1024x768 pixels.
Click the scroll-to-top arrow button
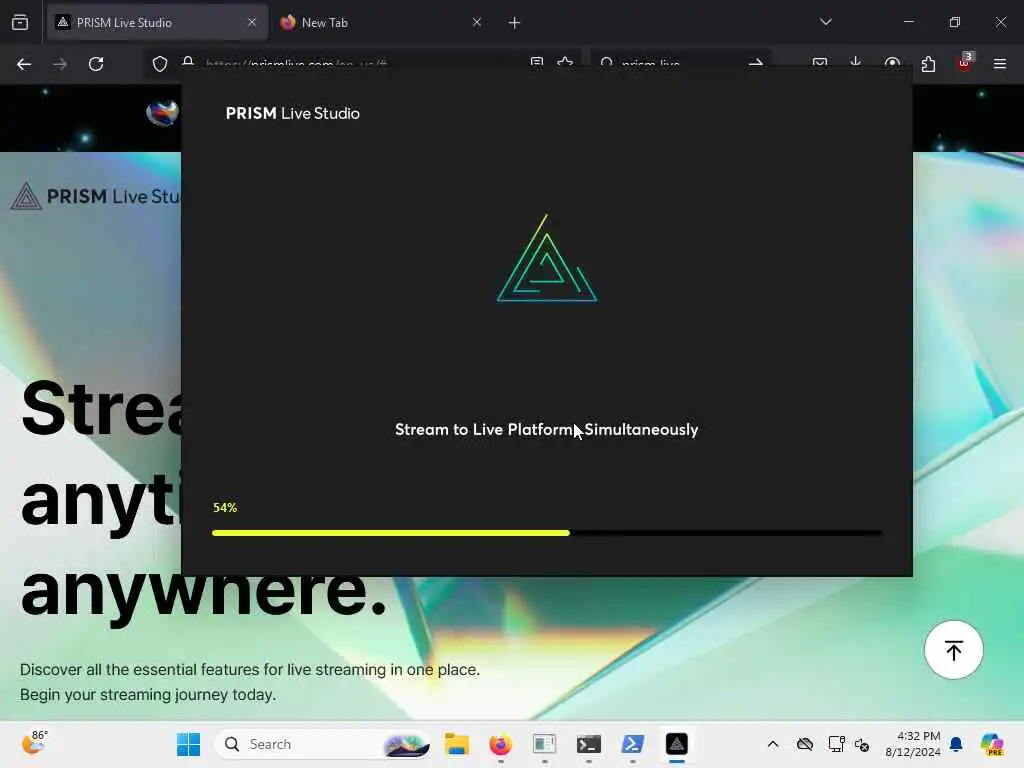(953, 650)
